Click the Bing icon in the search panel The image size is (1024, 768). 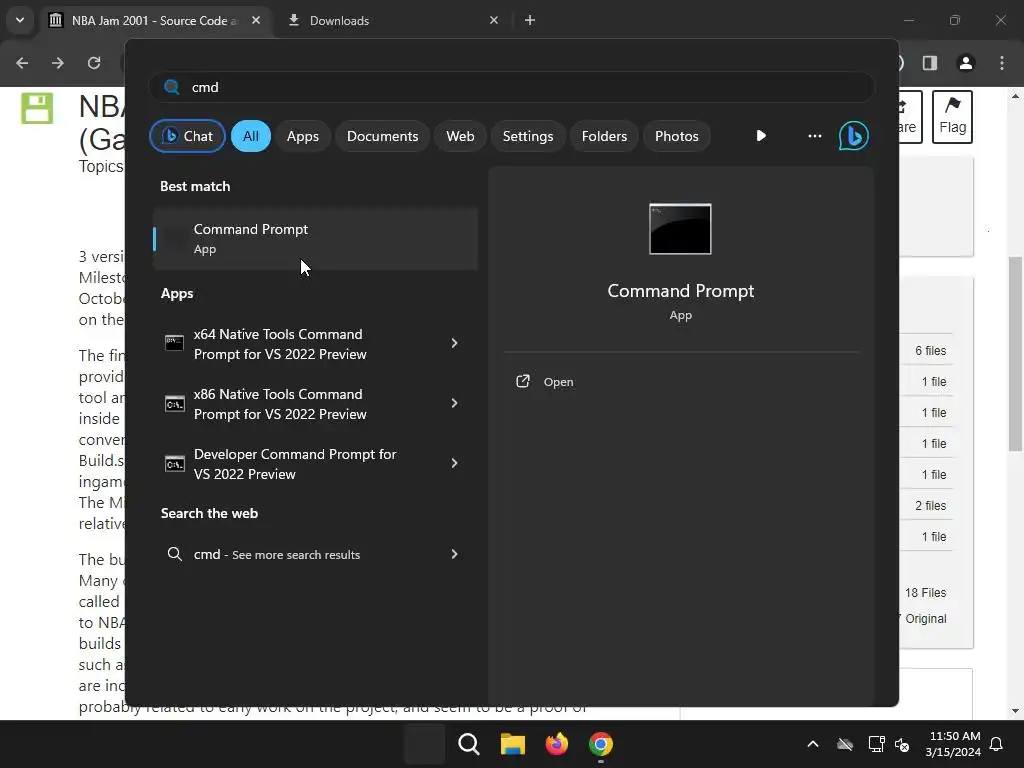pyautogui.click(x=854, y=136)
